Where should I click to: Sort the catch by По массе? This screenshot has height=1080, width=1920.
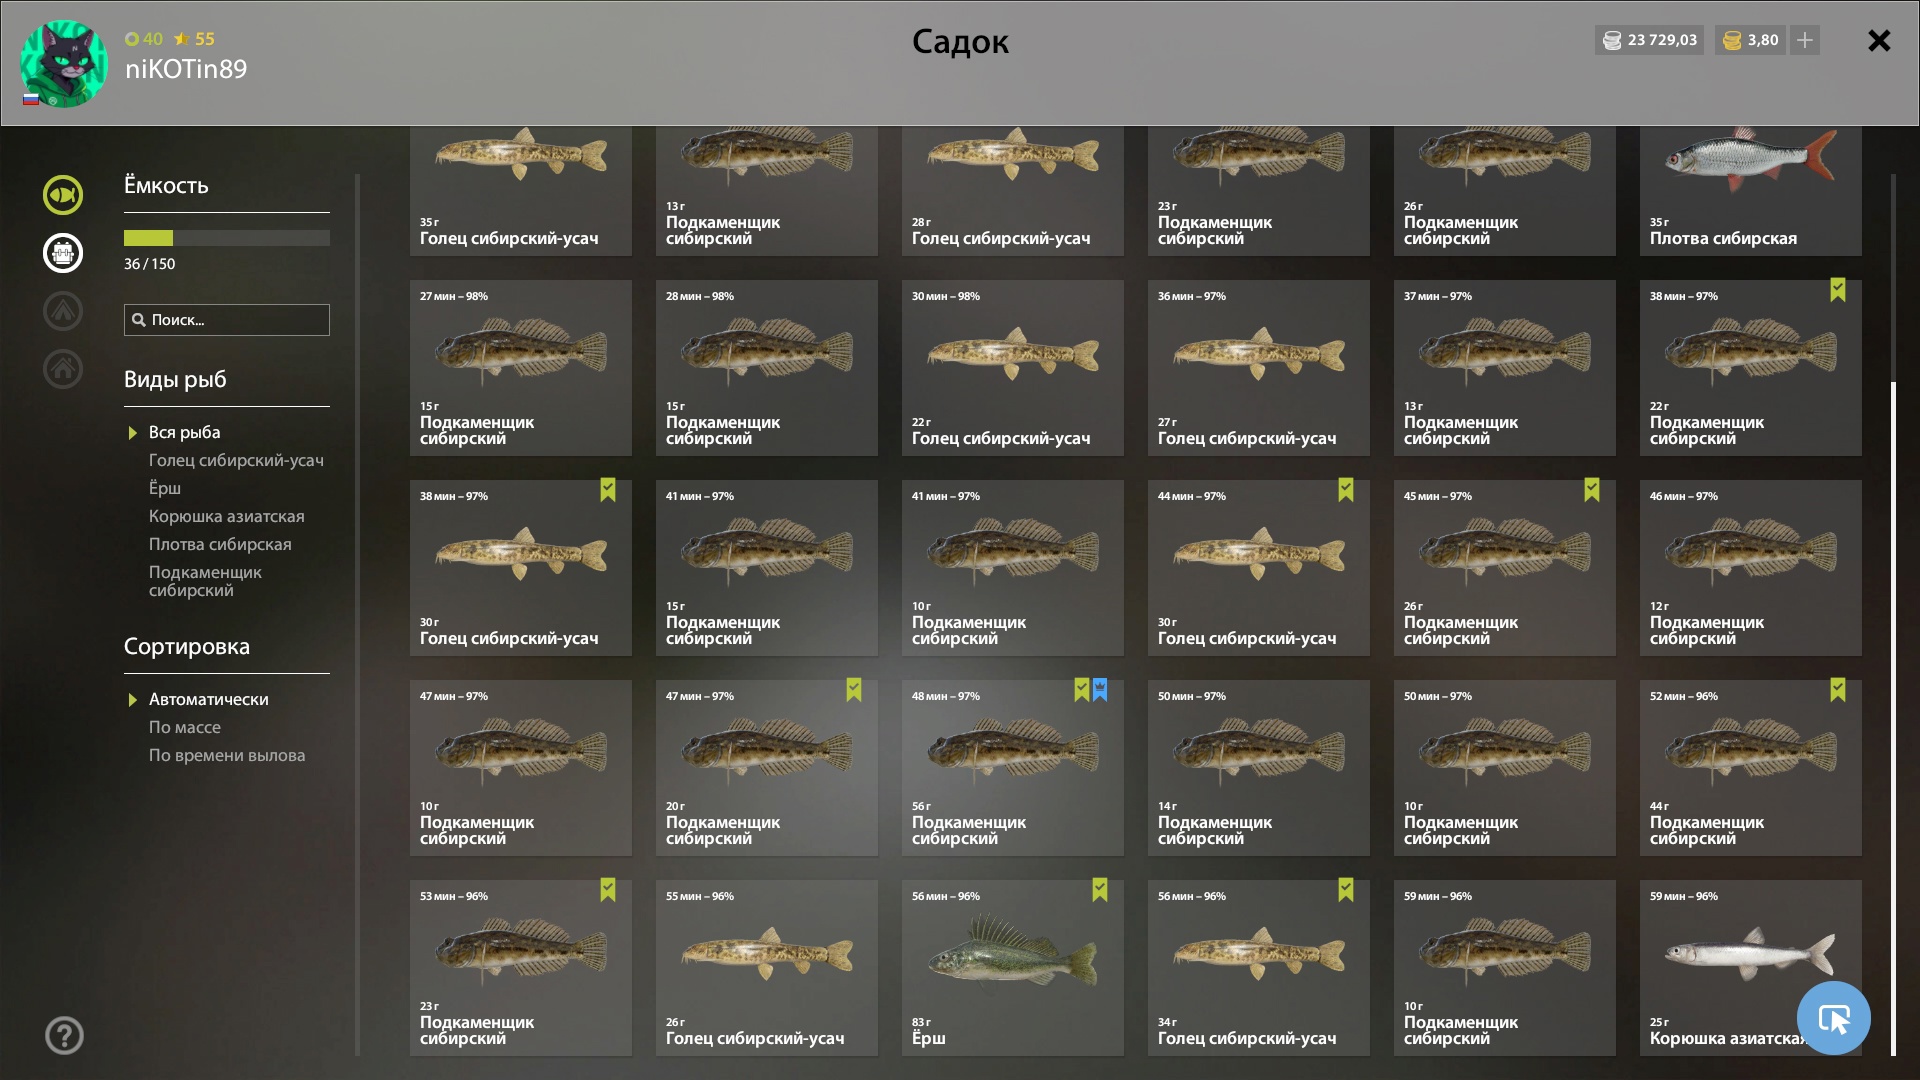[x=185, y=727]
